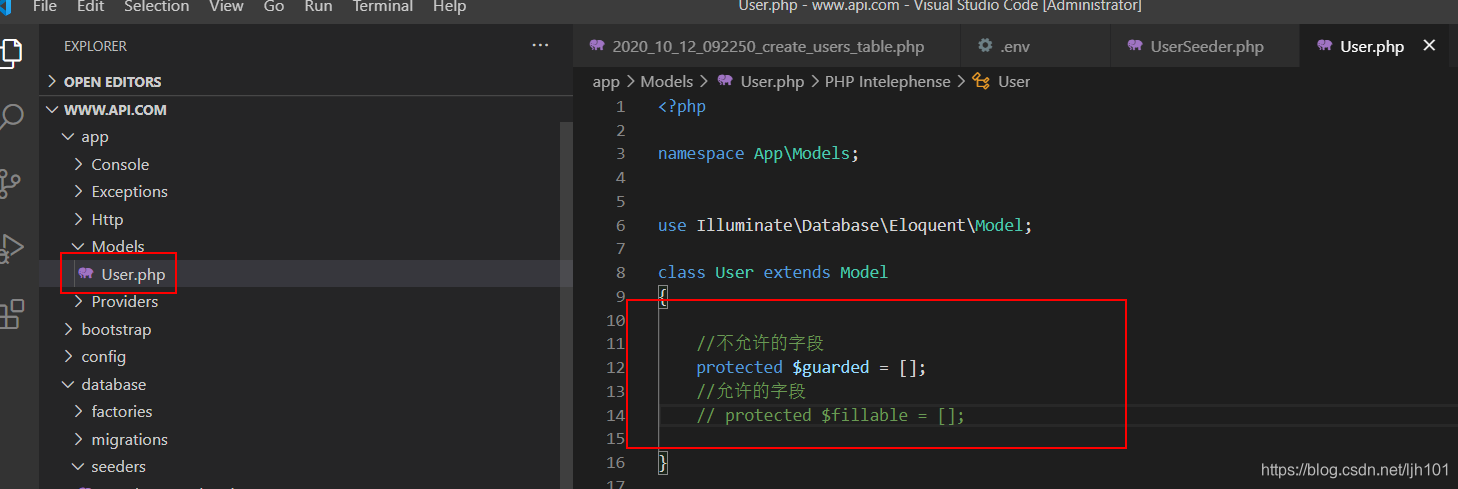The width and height of the screenshot is (1458, 489).
Task: Switch to the .env tab
Action: coord(1035,46)
